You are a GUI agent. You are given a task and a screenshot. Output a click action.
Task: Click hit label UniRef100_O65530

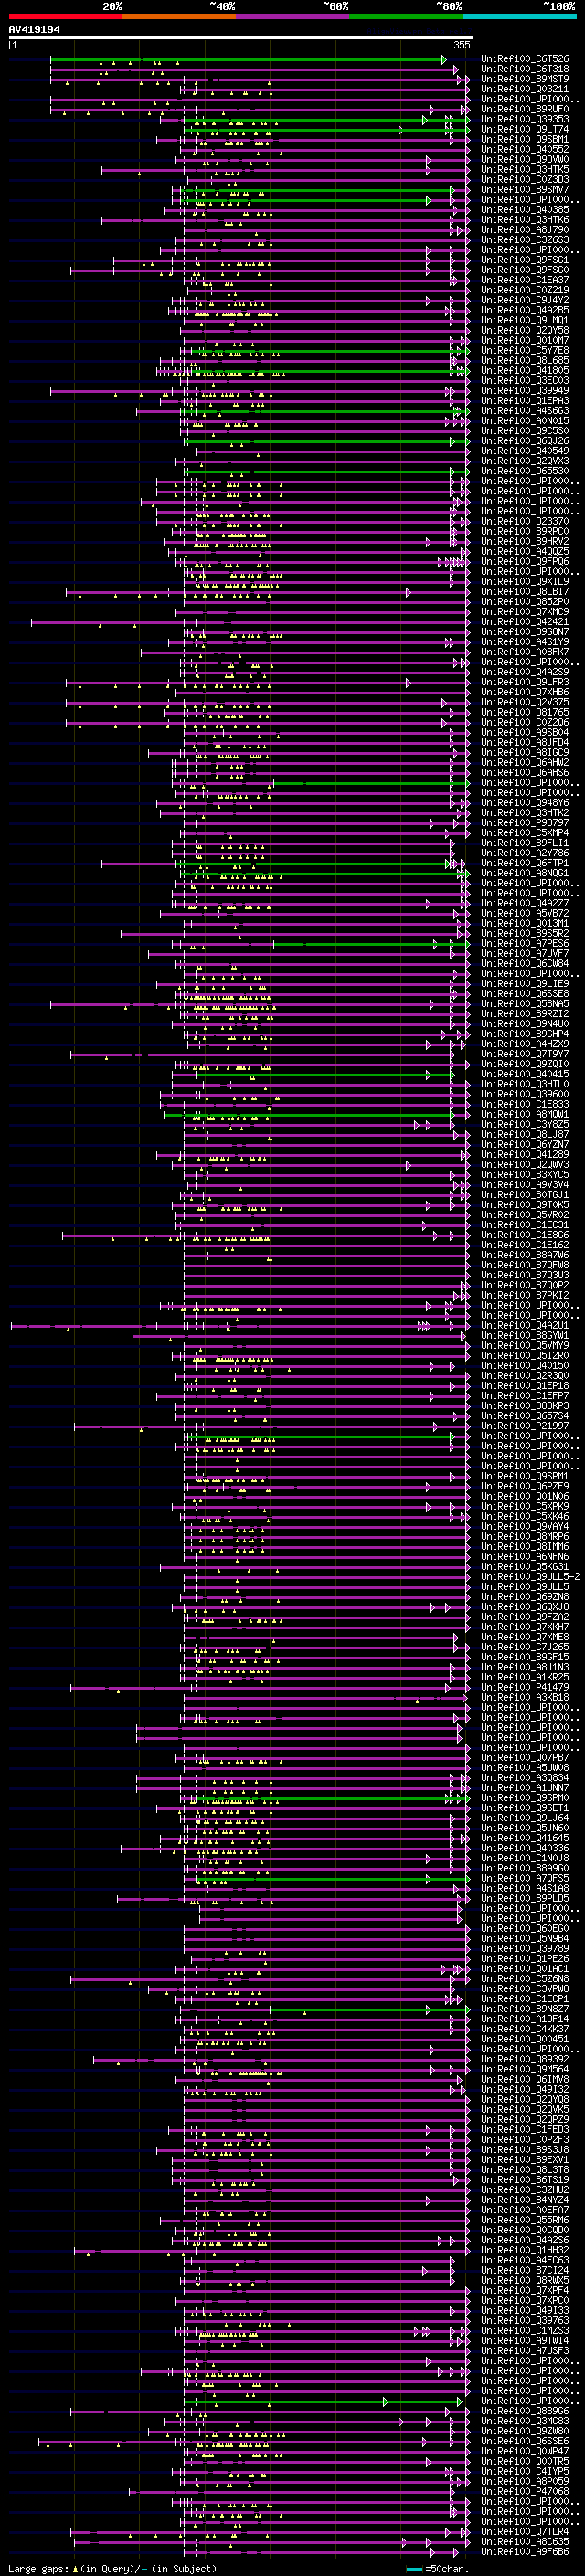[525, 471]
